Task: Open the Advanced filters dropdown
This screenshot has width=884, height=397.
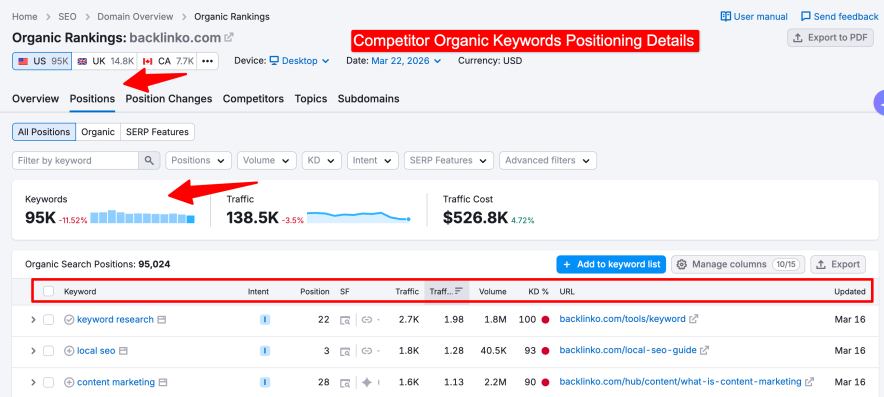Action: 548,160
